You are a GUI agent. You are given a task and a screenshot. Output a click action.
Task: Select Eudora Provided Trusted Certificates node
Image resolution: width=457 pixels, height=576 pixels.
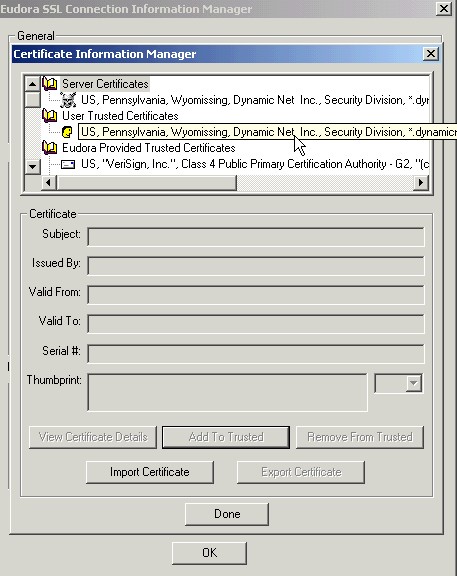click(x=149, y=148)
